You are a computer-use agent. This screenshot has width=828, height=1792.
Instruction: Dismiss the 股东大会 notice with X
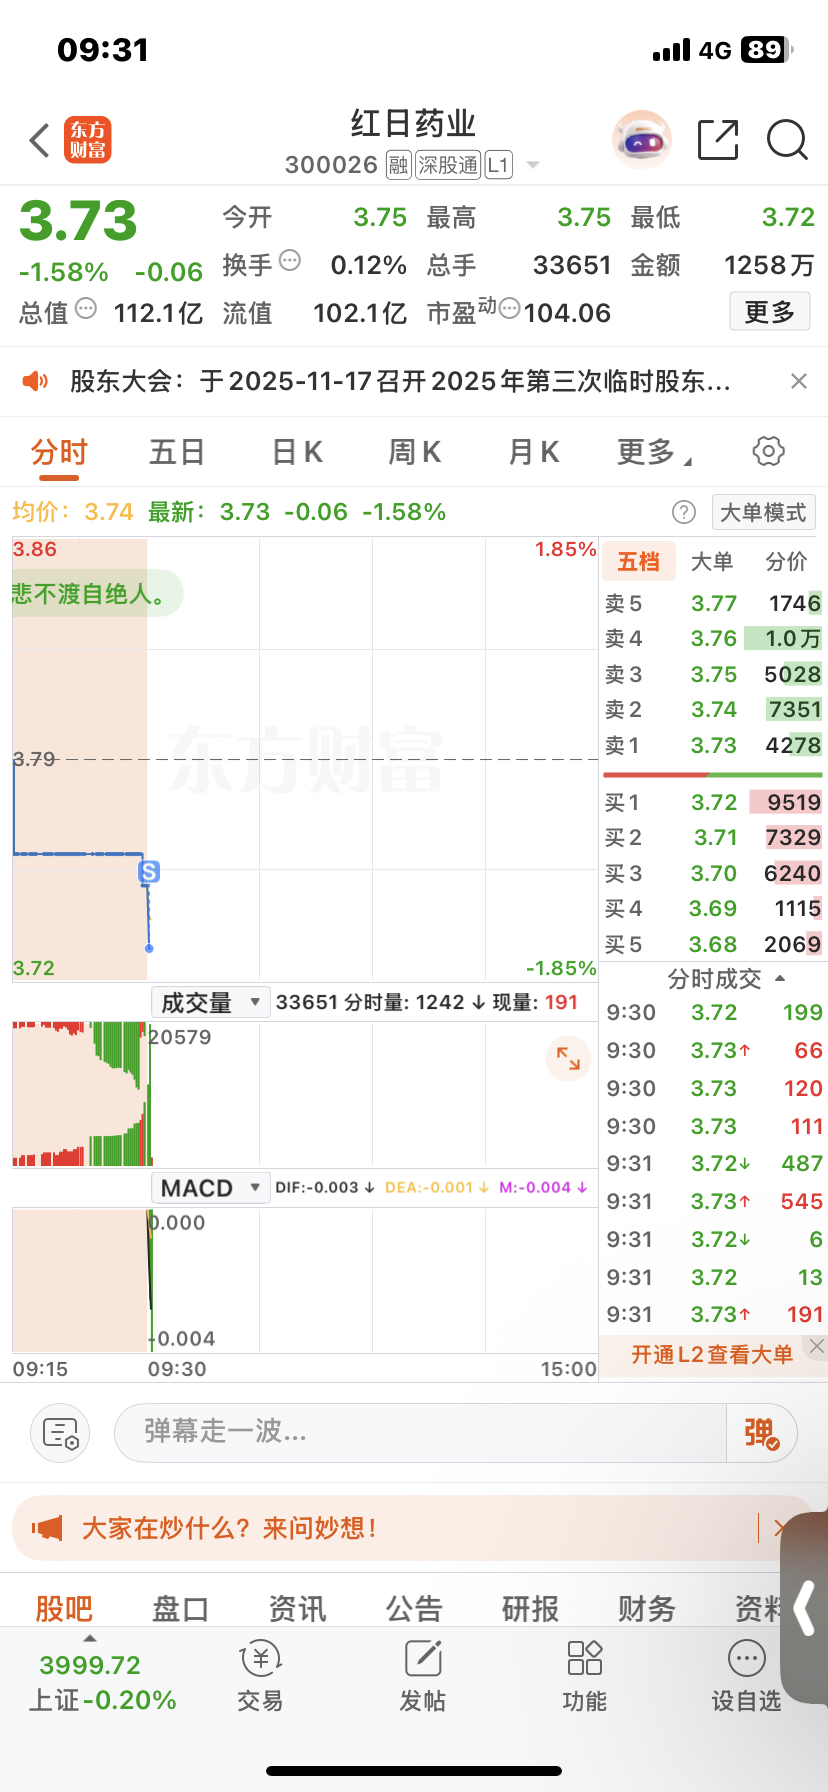799,381
